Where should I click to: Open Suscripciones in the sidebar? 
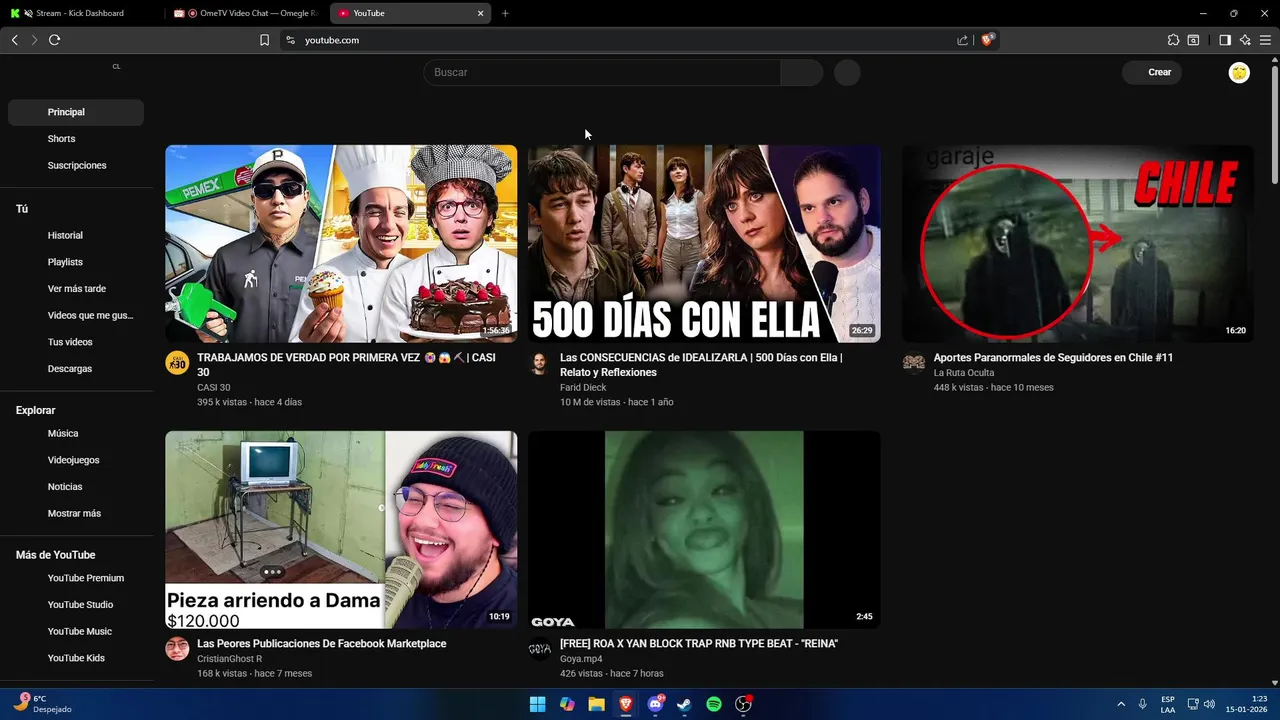(76, 165)
